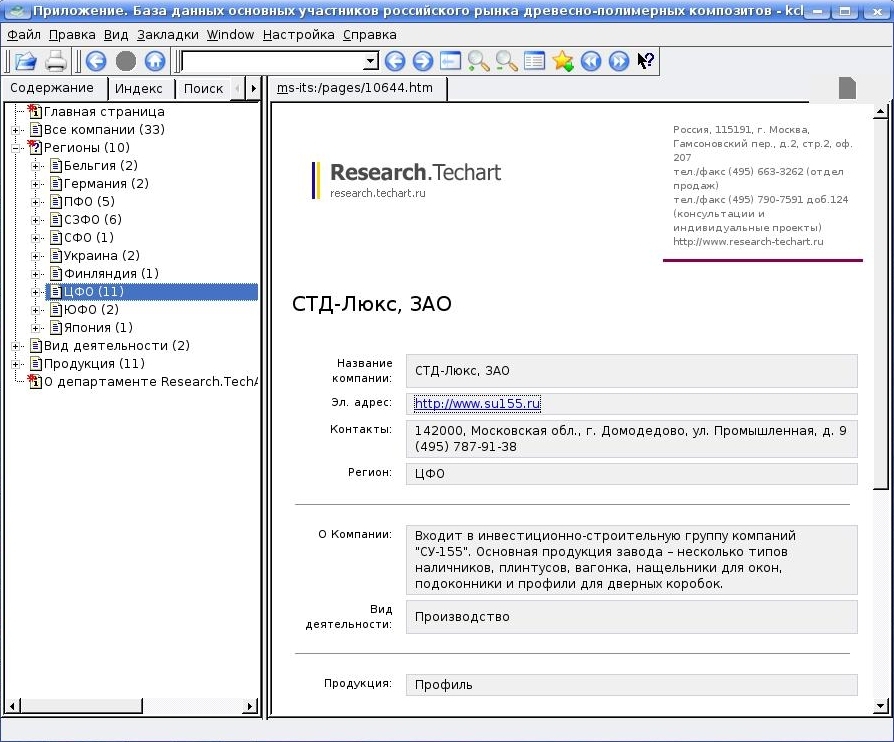Click the Research.Techart logo

pos(407,180)
